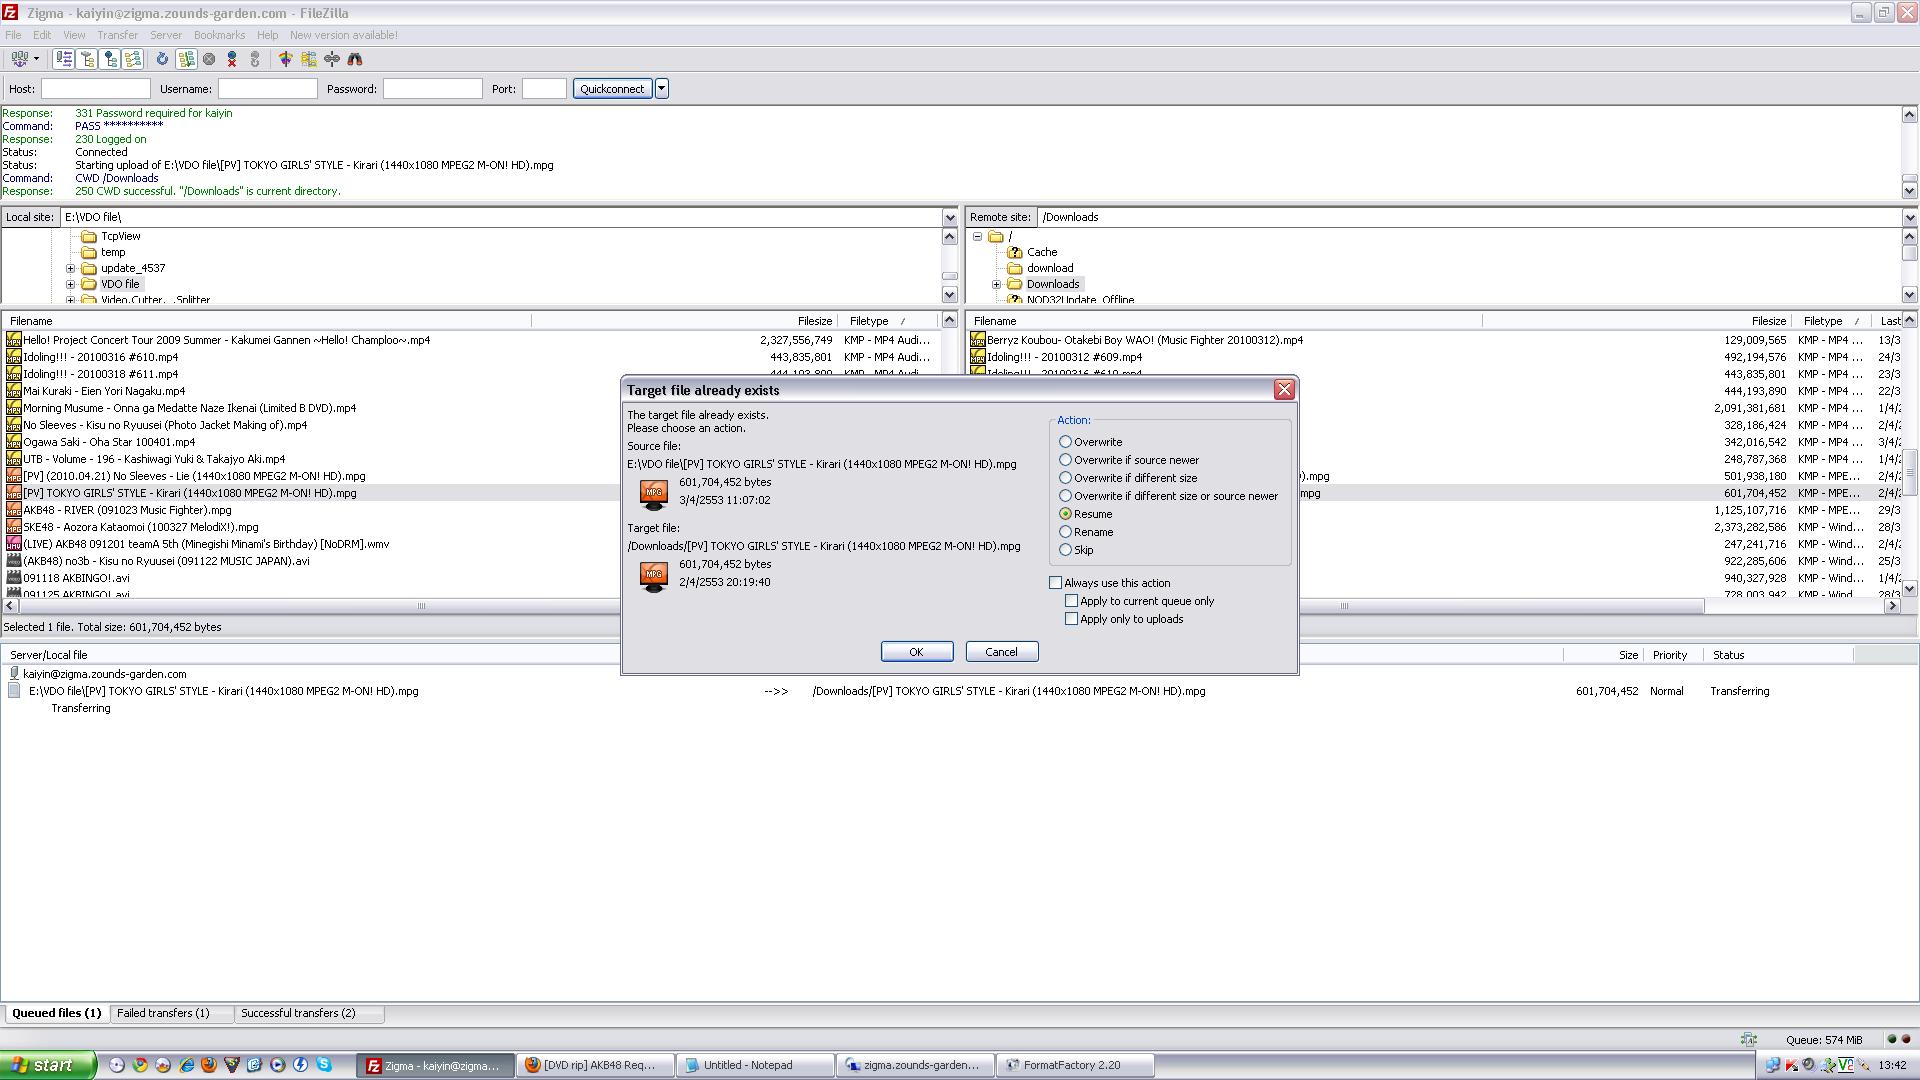This screenshot has width=1920, height=1080.
Task: Click the refresh file lists icon
Action: (162, 59)
